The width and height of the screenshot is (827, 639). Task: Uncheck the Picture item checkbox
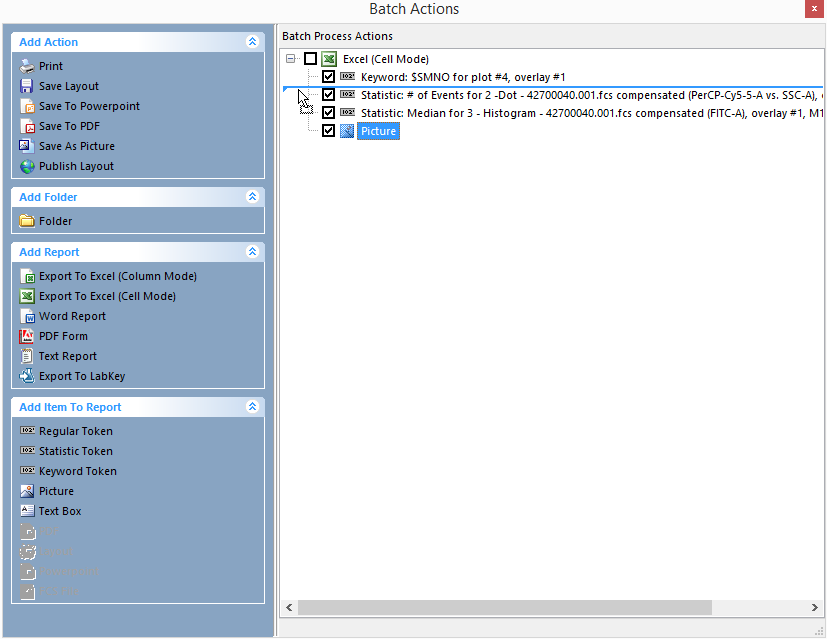pyautogui.click(x=328, y=131)
